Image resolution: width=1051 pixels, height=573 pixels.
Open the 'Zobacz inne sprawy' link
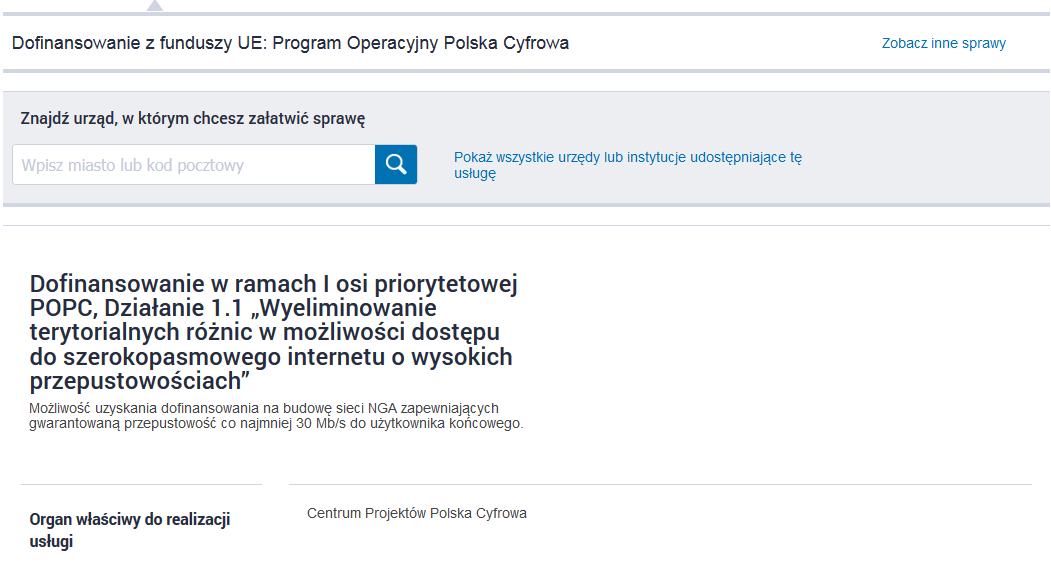point(943,43)
